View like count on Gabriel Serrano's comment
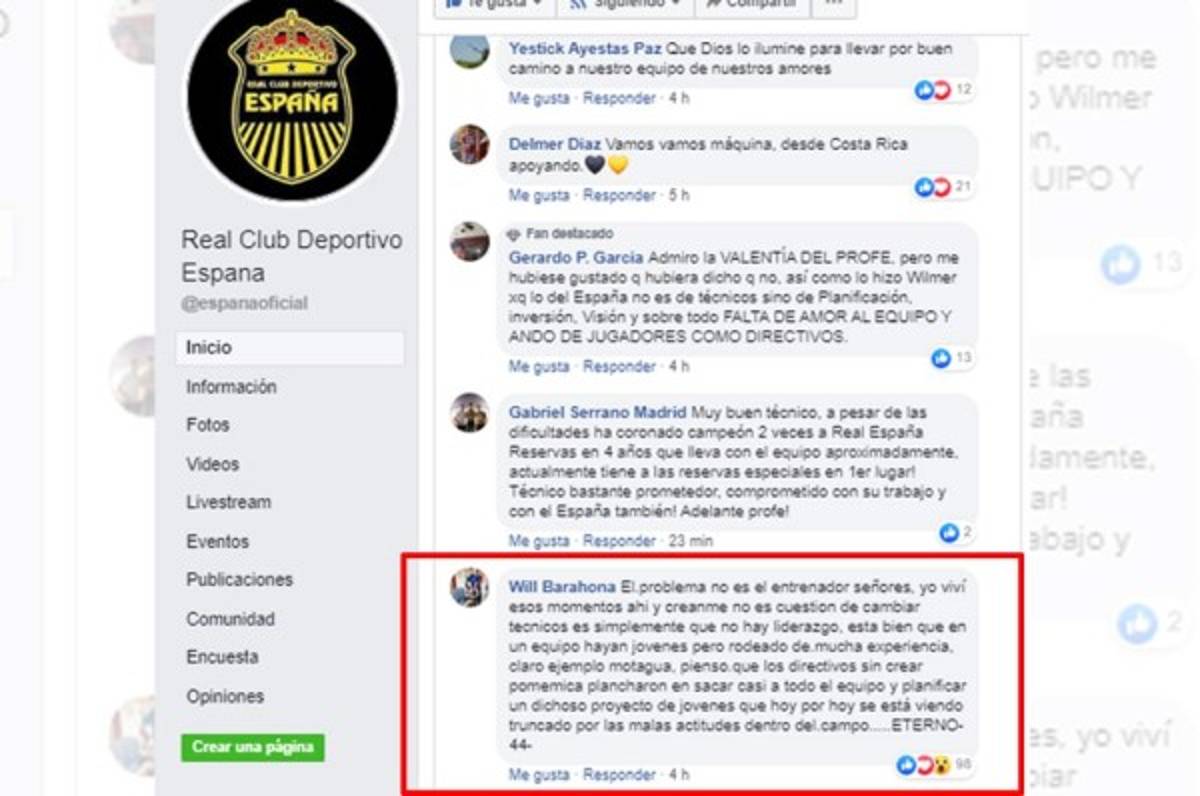The height and width of the screenshot is (796, 1200). coord(957,533)
